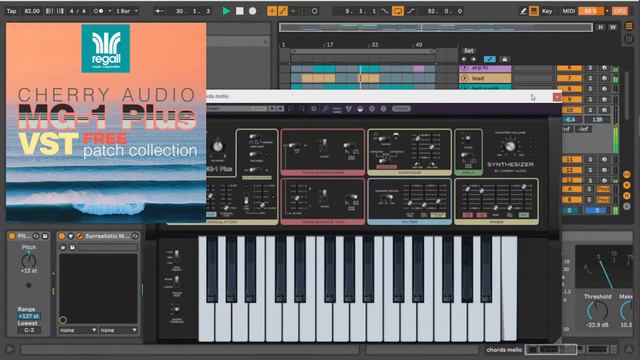Click the W width button of the overview

coord(613,27)
